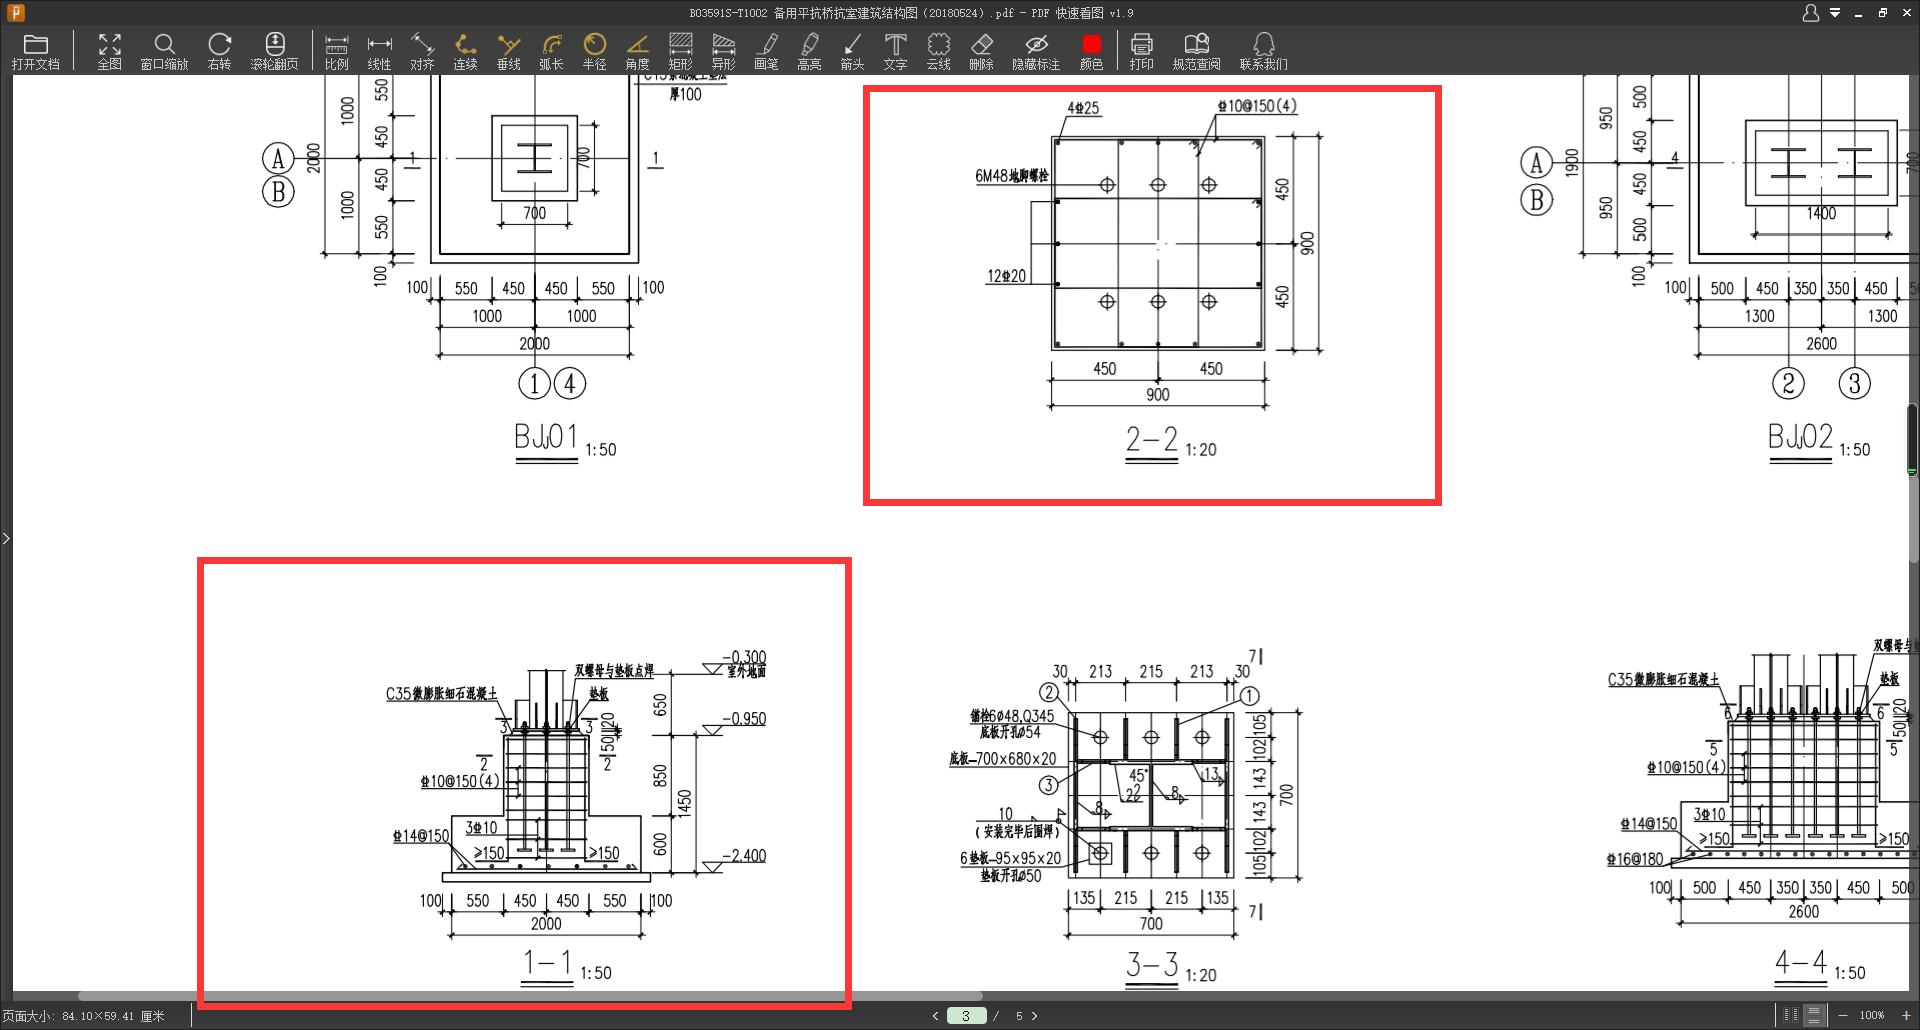Click the BJ01 drawing title
1920x1030 pixels.
click(546, 437)
